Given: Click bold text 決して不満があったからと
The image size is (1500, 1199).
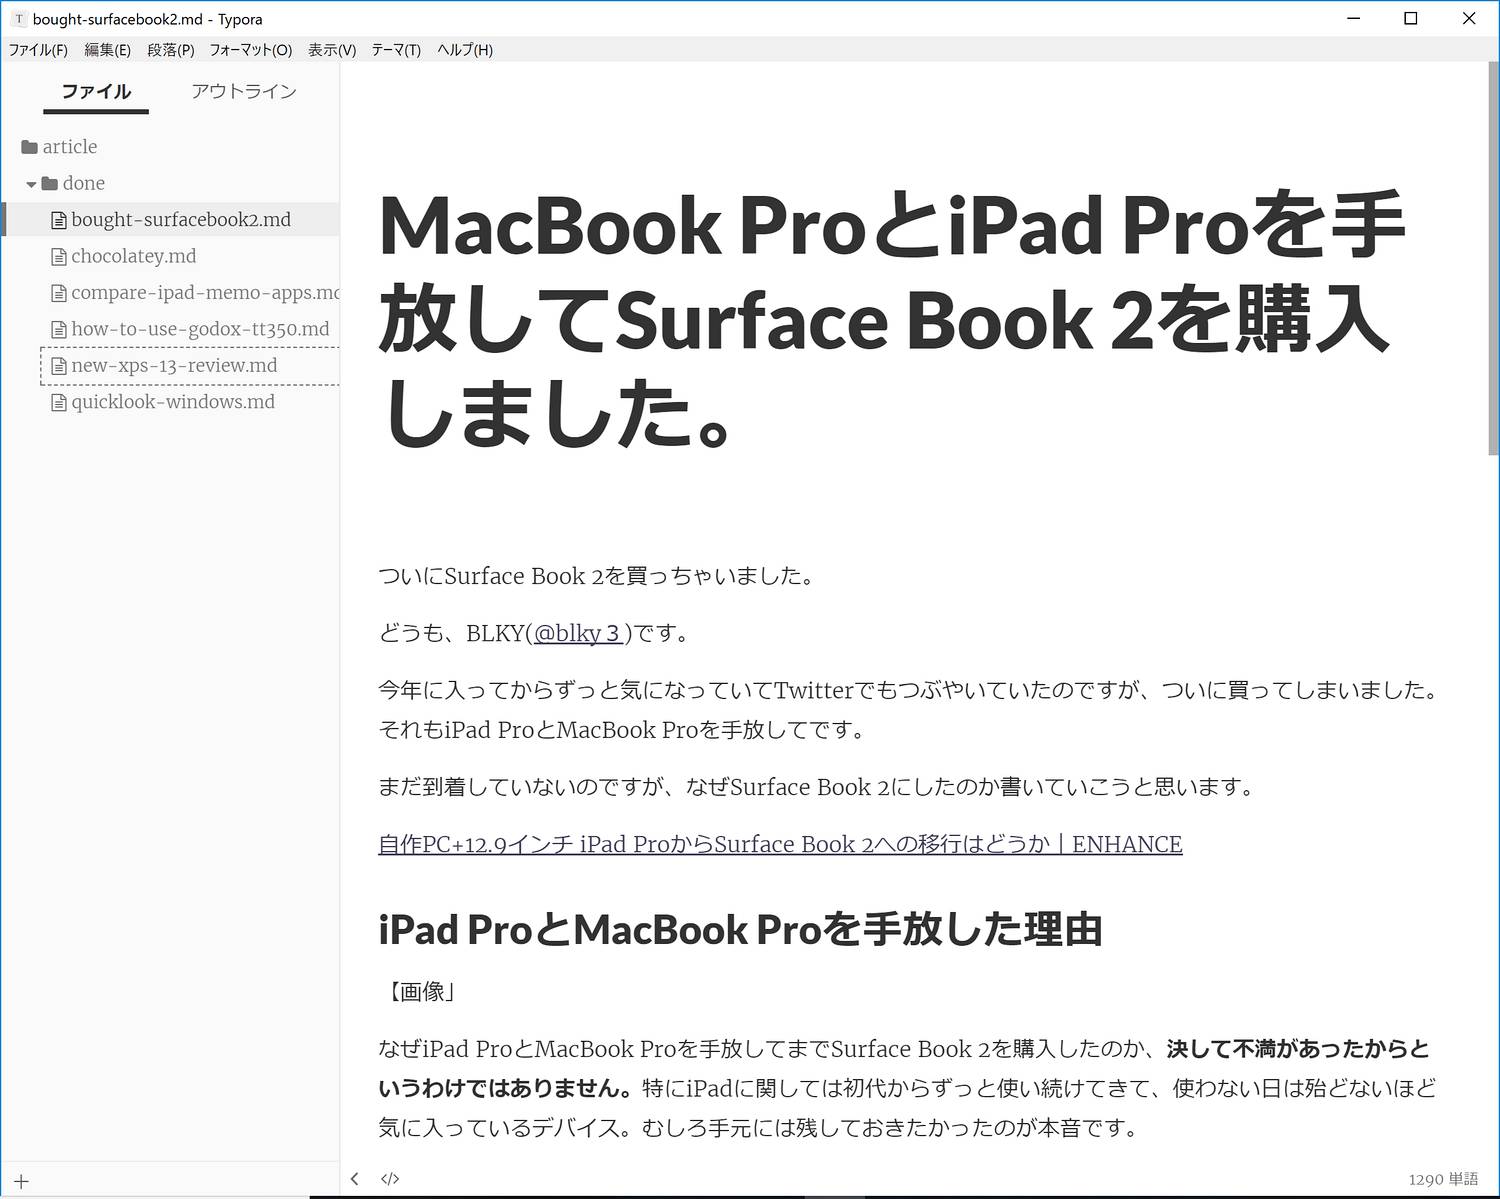Looking at the screenshot, I should [1298, 1049].
